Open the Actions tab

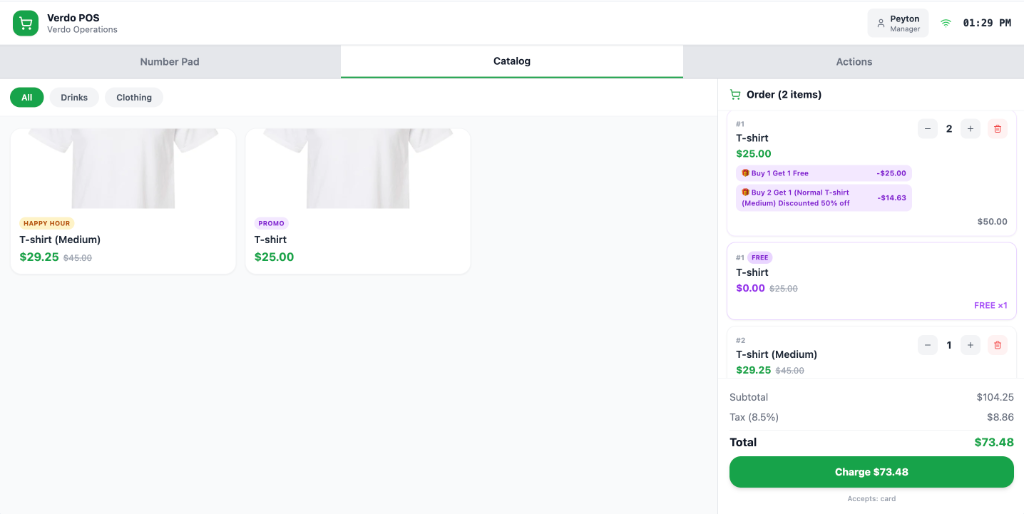[x=854, y=62]
